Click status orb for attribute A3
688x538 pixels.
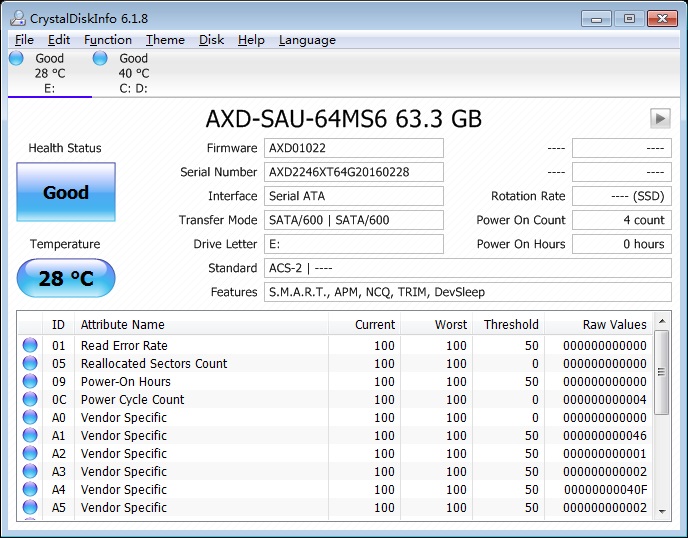coord(30,471)
